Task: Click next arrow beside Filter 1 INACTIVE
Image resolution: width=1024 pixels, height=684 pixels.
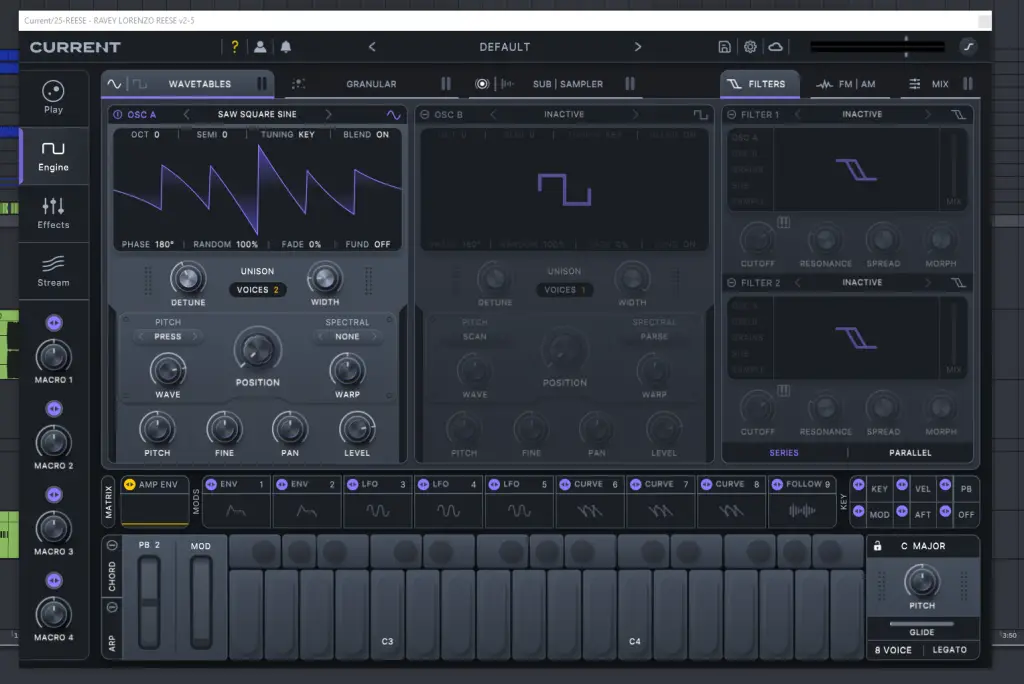Action: (x=927, y=114)
